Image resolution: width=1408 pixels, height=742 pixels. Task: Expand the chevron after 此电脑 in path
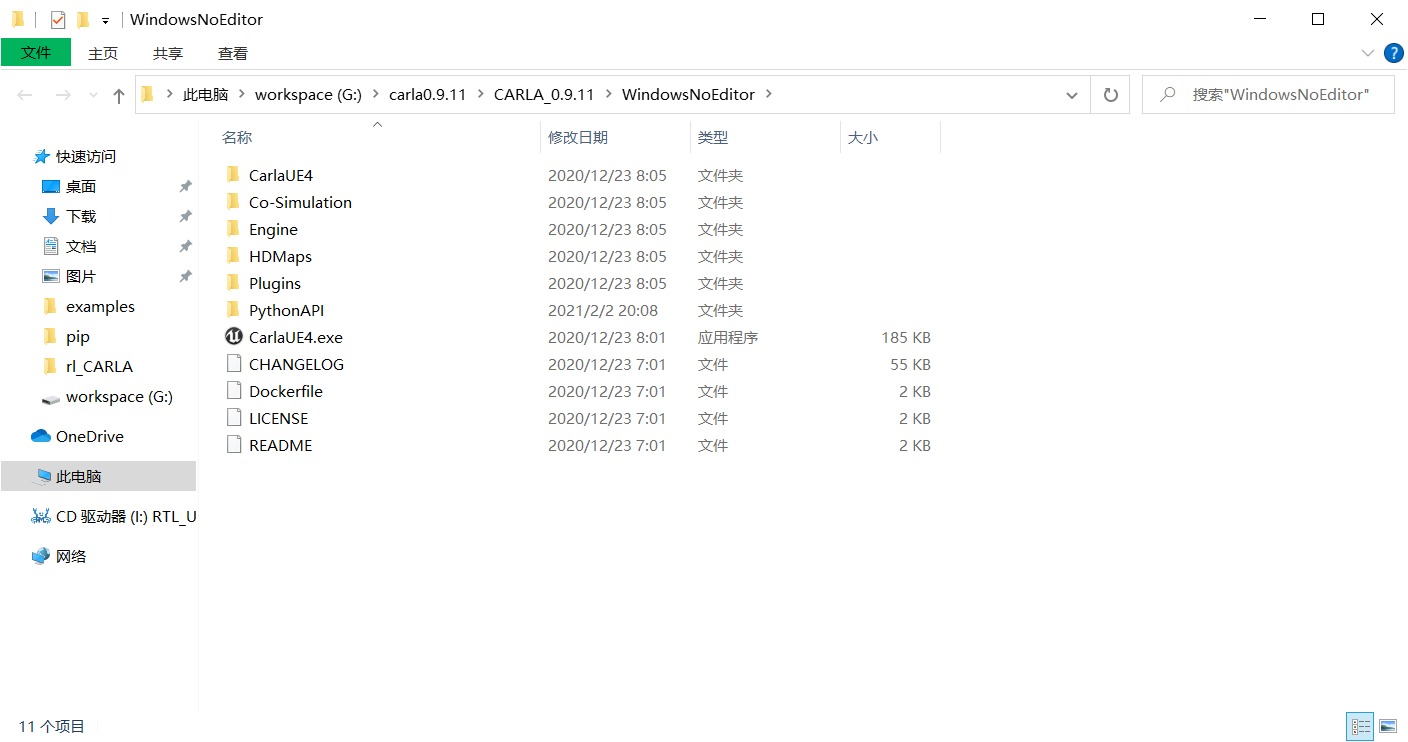coord(242,94)
